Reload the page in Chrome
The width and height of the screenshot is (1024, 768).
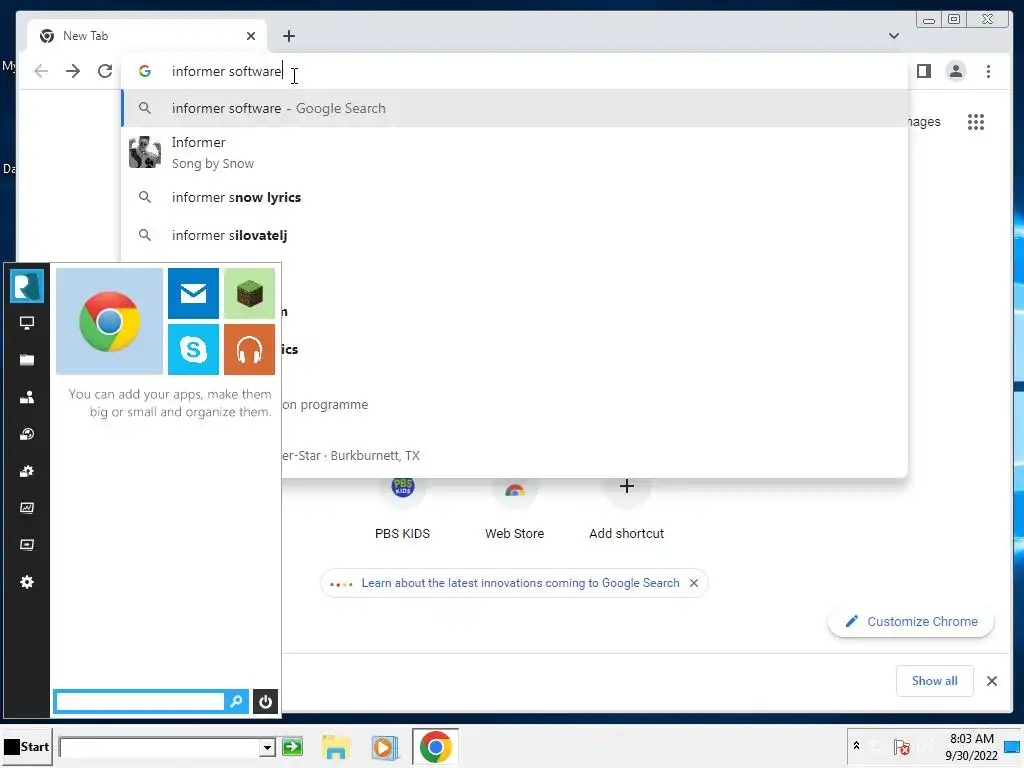(104, 71)
